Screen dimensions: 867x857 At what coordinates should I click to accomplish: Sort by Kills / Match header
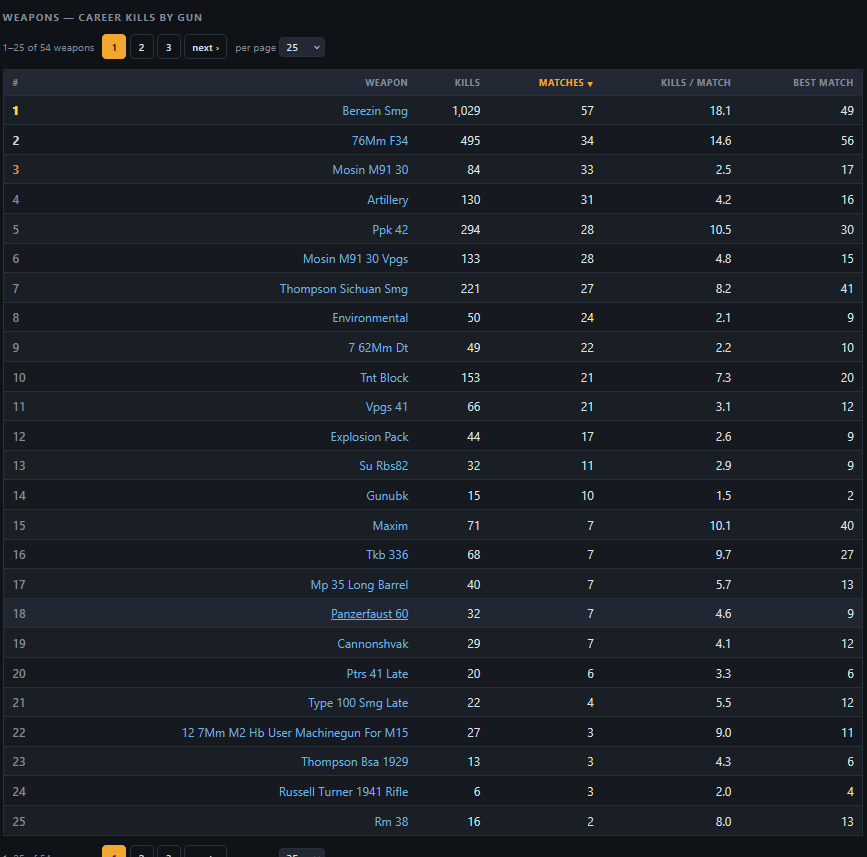pyautogui.click(x=696, y=82)
